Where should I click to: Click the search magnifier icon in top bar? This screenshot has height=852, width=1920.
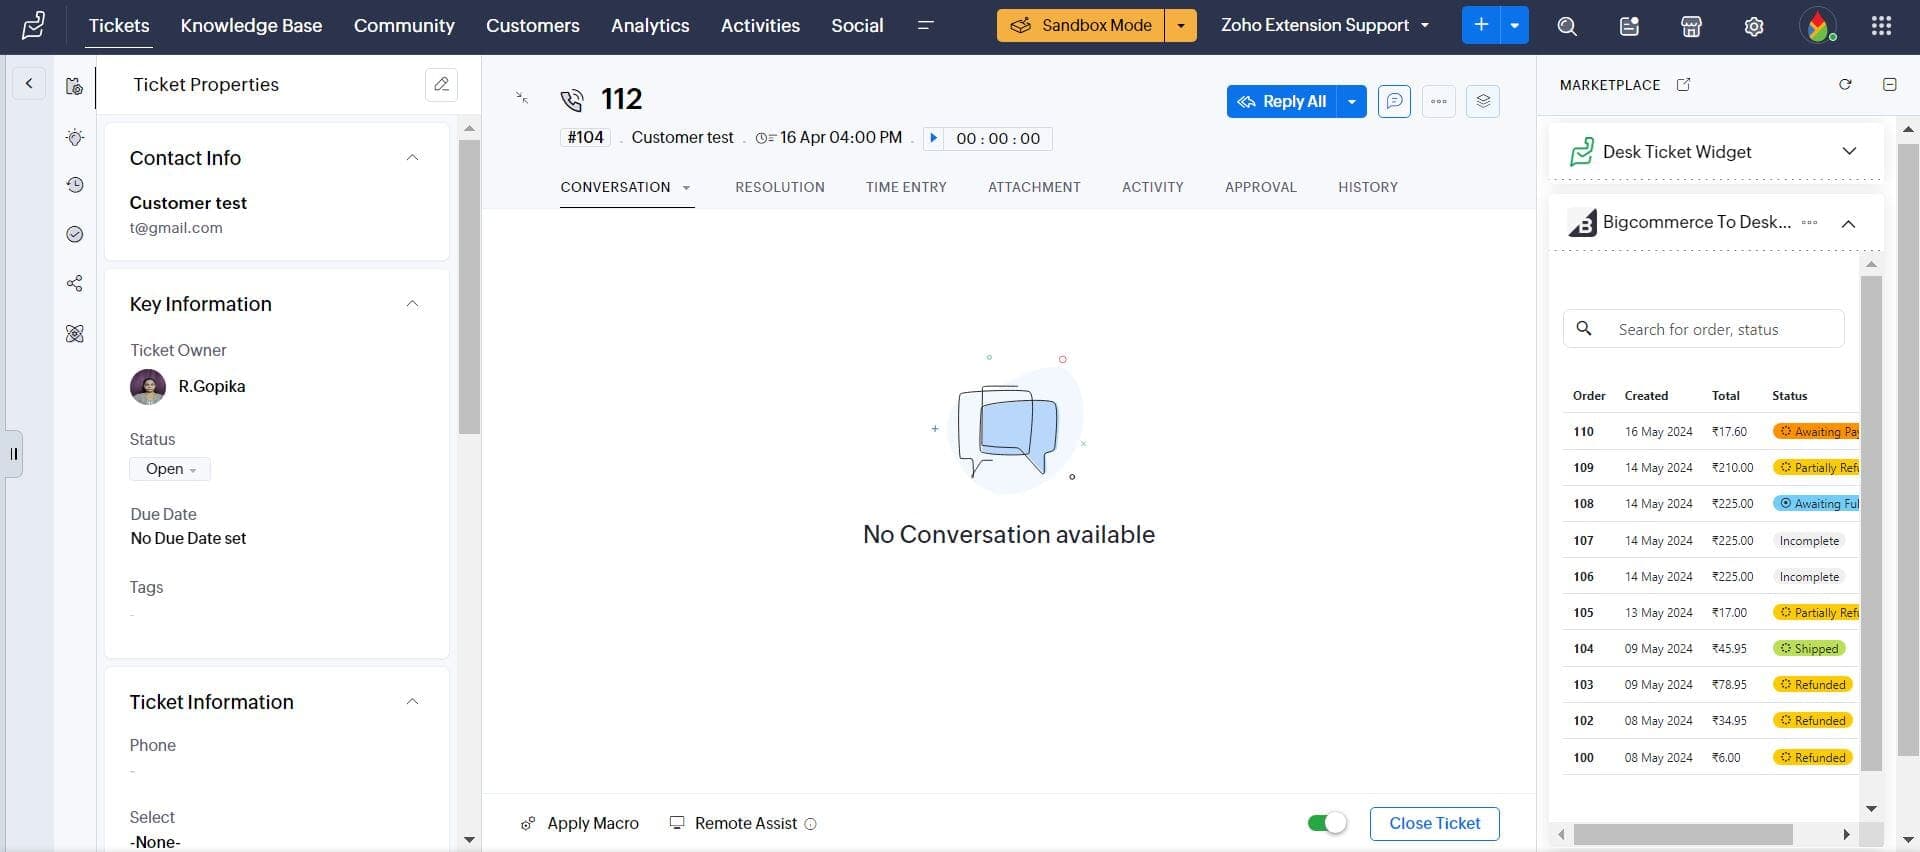click(x=1567, y=26)
